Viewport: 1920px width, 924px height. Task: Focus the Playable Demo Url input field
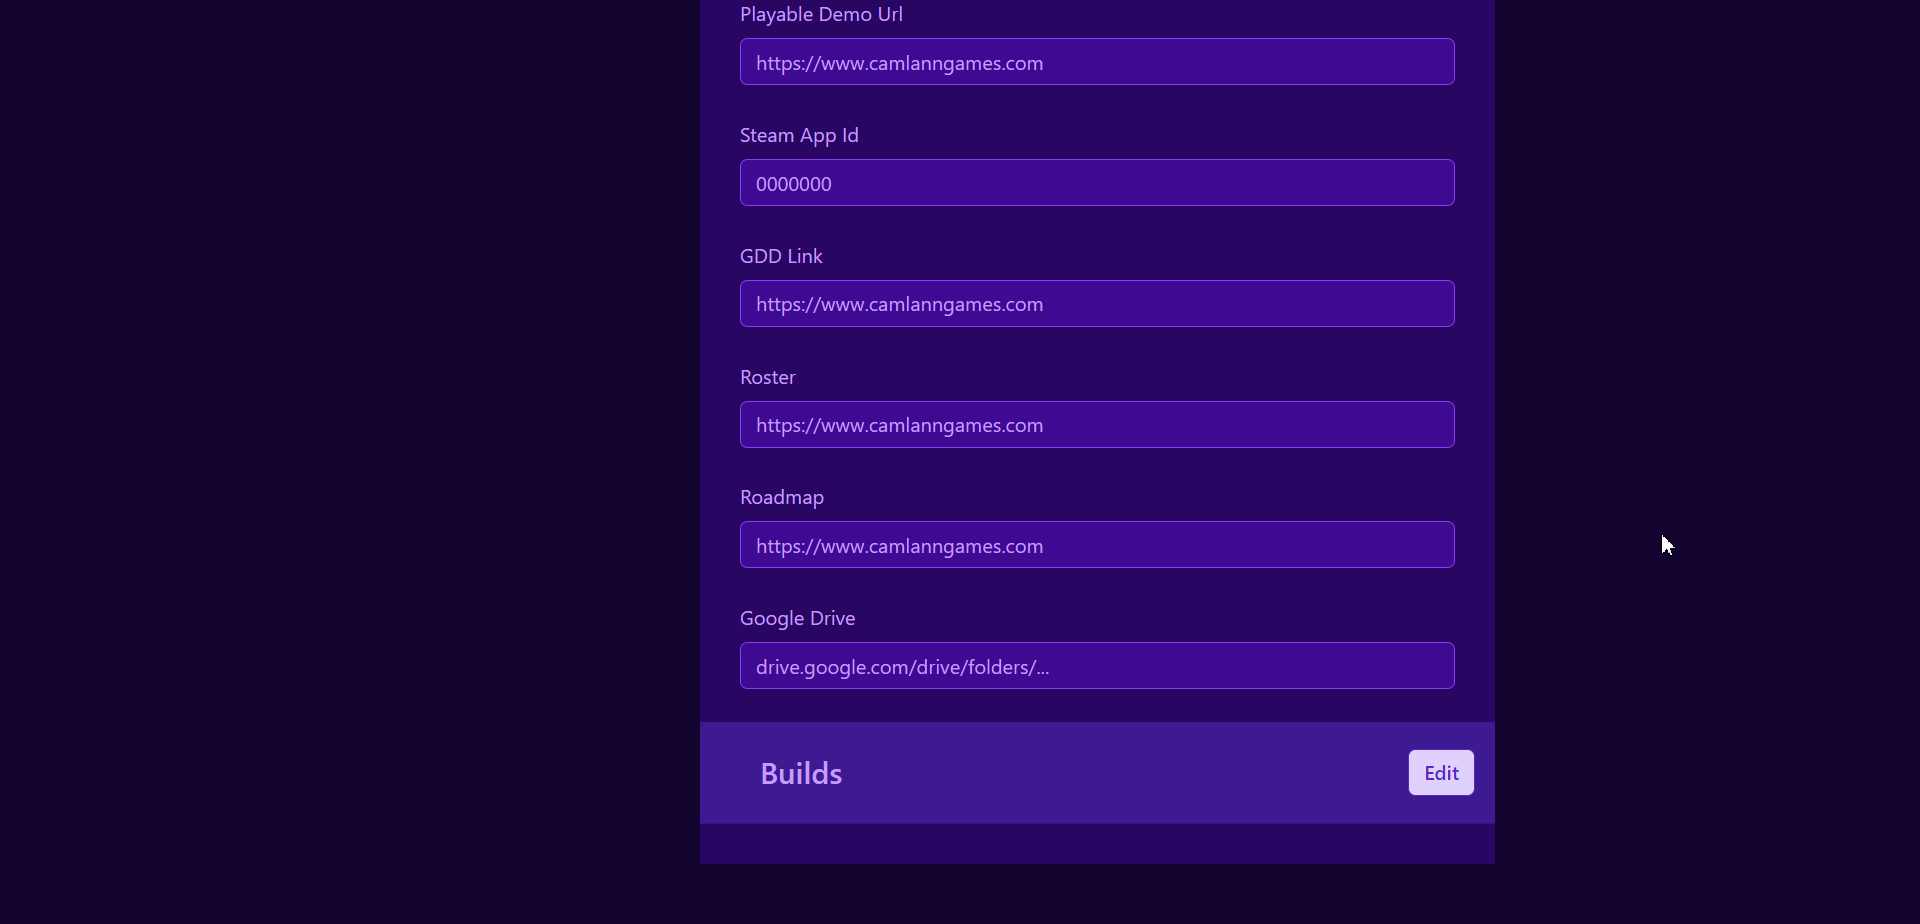tap(1096, 62)
